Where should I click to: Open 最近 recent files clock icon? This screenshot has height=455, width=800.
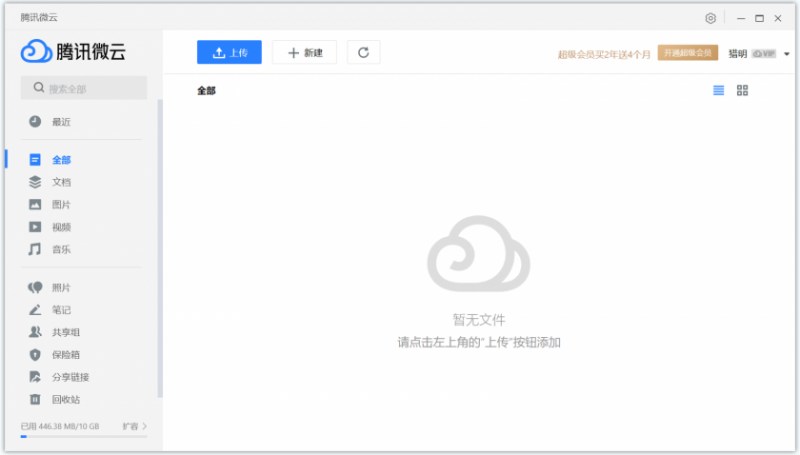point(35,122)
